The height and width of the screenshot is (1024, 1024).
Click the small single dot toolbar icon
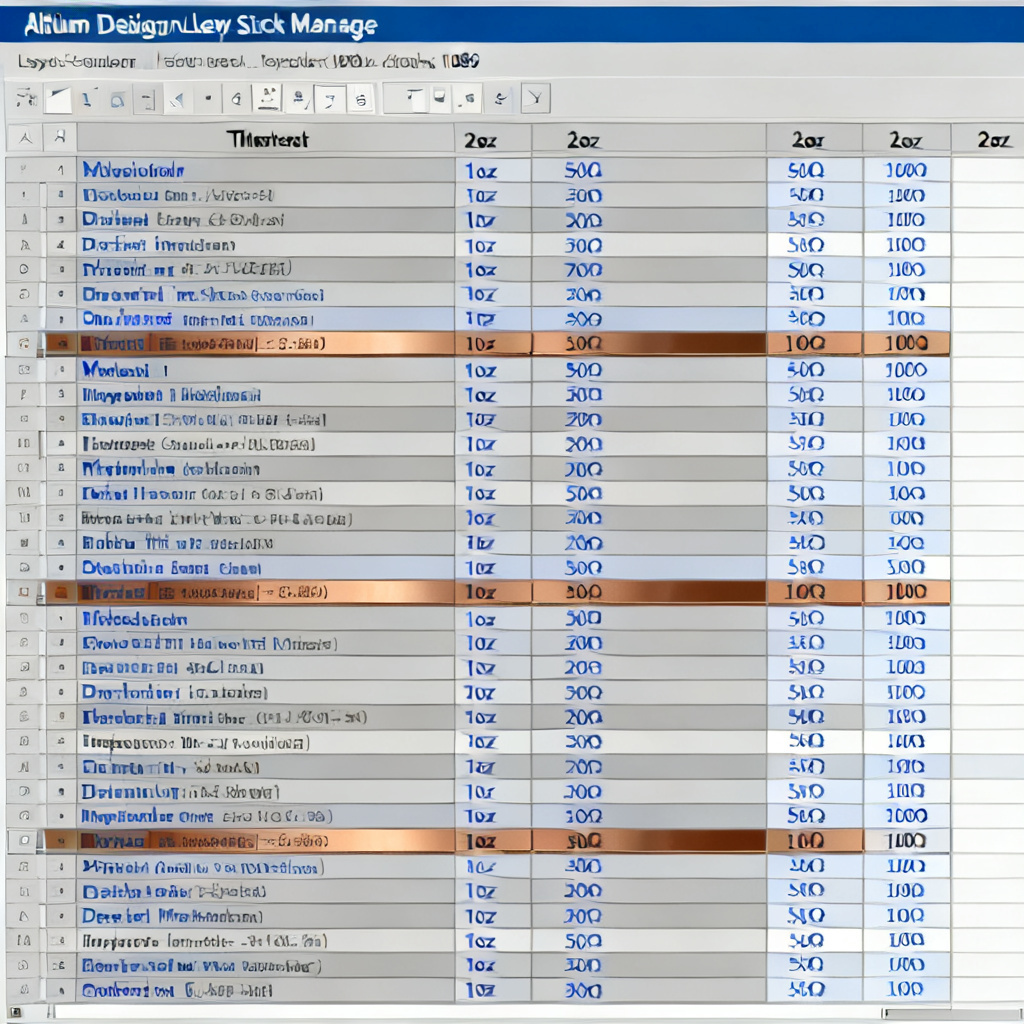(x=208, y=99)
